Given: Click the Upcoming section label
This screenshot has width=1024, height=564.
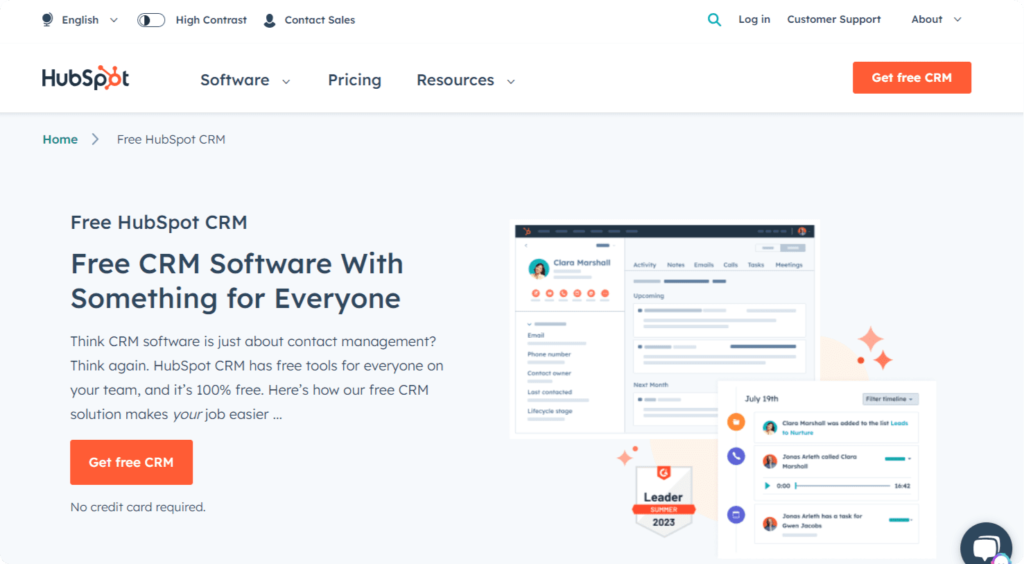Looking at the screenshot, I should pyautogui.click(x=648, y=296).
